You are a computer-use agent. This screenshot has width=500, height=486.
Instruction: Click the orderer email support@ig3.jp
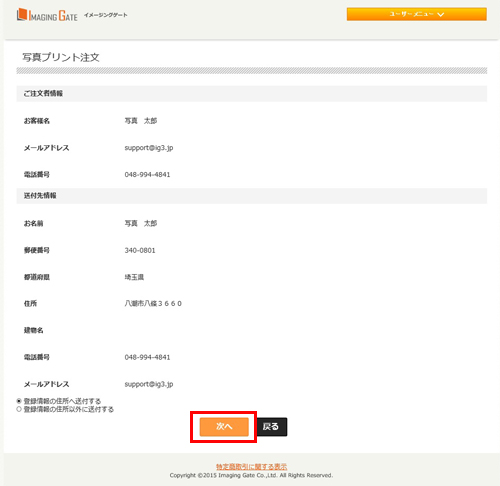click(149, 148)
